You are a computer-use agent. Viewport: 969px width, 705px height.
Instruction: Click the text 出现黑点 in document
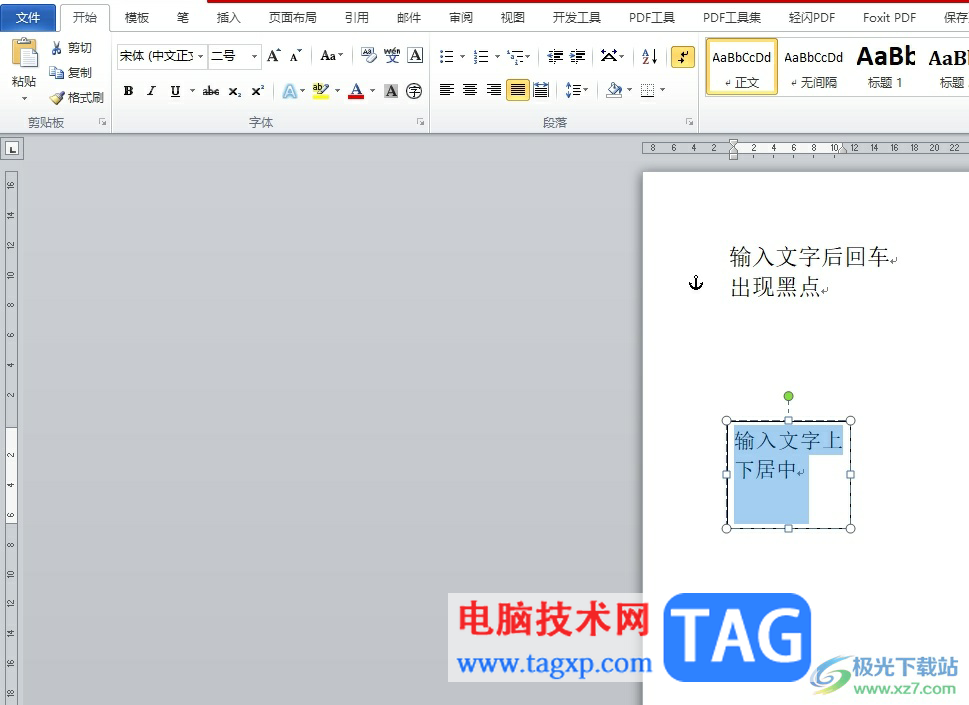tap(775, 287)
